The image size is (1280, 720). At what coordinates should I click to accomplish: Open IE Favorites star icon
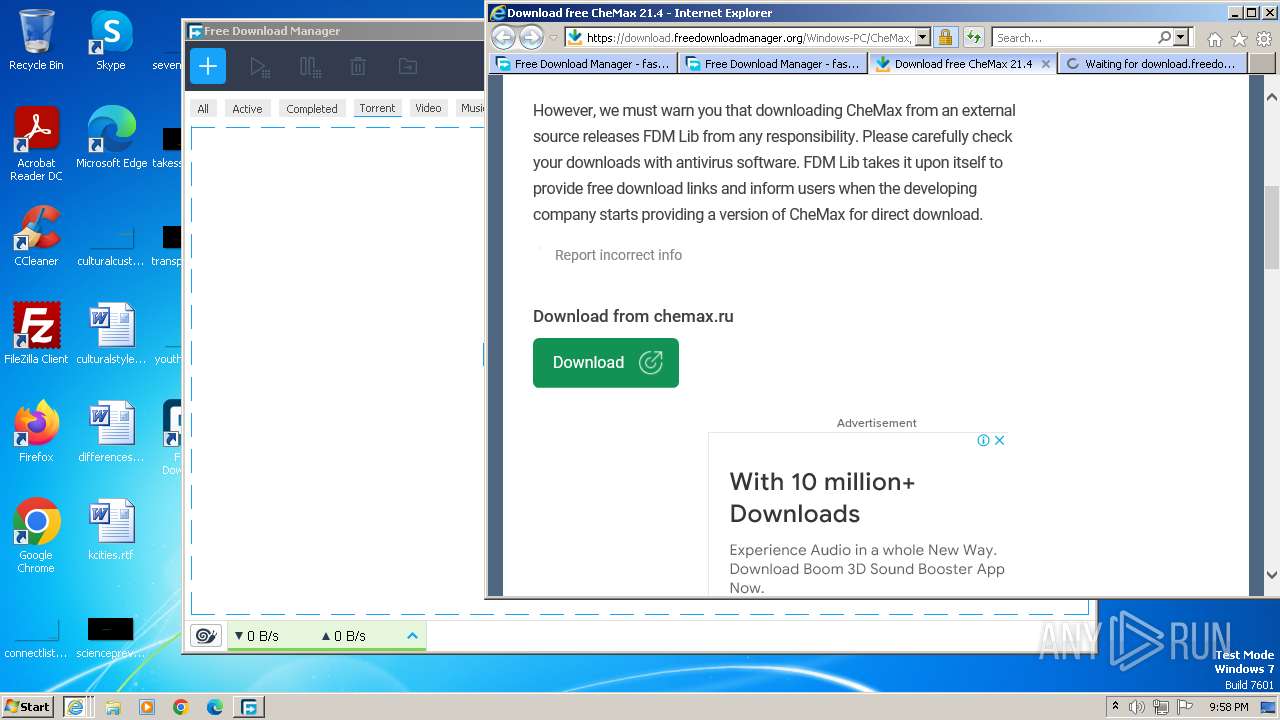[1239, 39]
